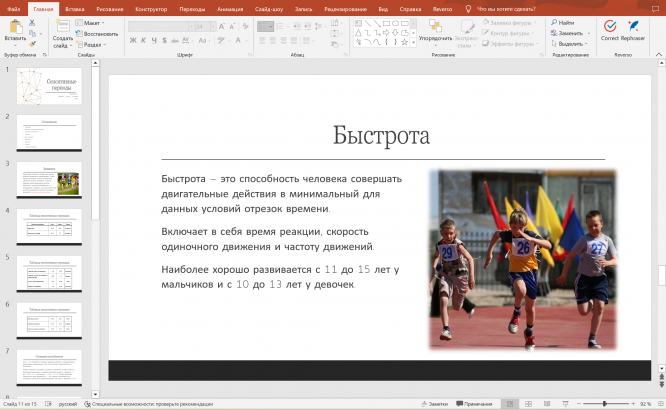This screenshot has height=410, width=666.
Task: Click the Create Slide (Создать слайд) icon
Action: (62, 27)
